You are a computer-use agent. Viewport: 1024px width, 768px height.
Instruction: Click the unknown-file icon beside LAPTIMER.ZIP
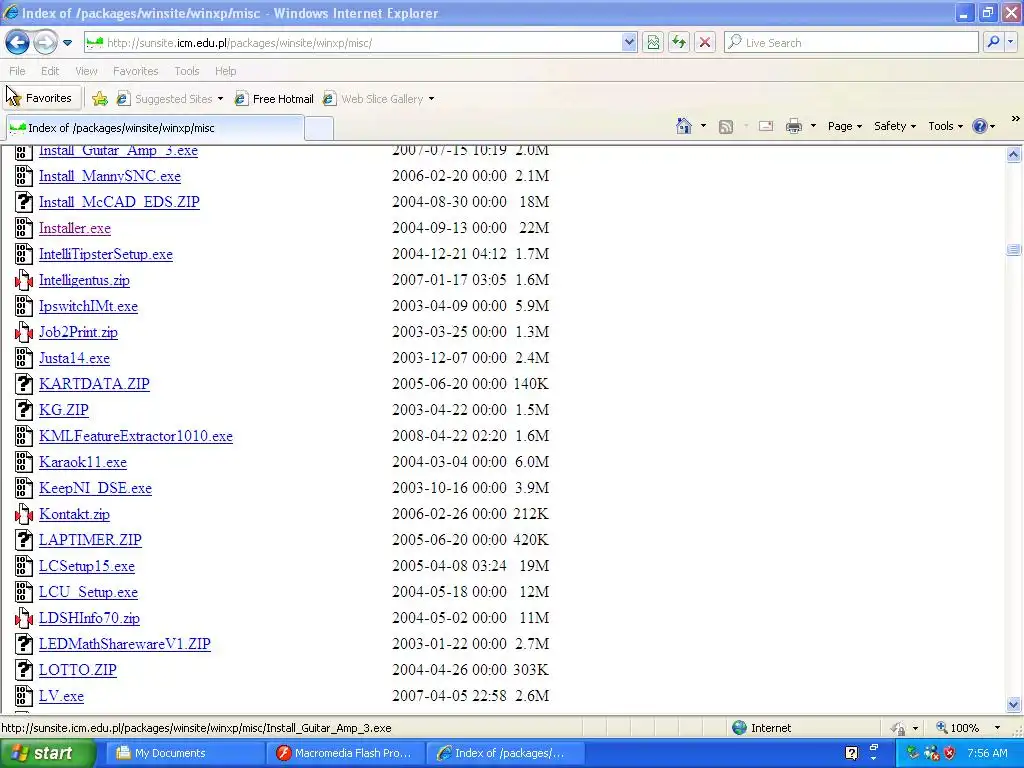(24, 540)
